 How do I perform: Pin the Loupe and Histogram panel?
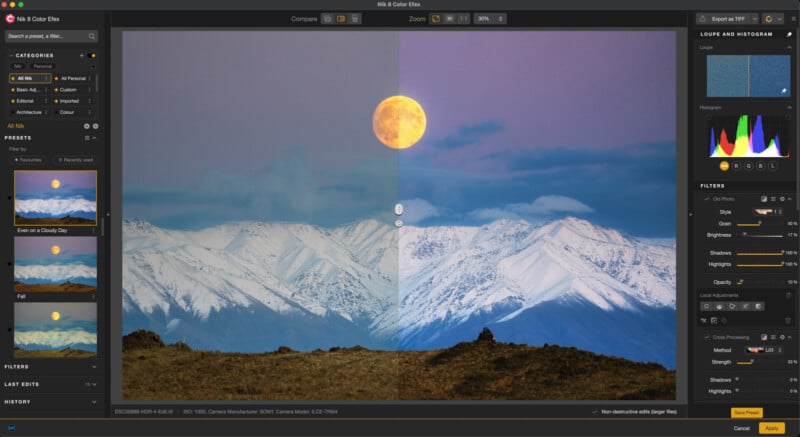[x=789, y=33]
